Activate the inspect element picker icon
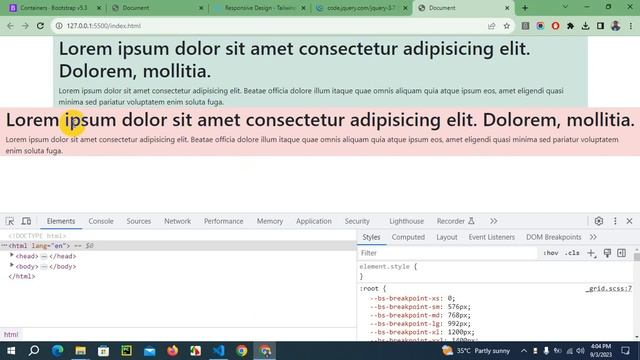The image size is (640, 360). click(10, 221)
